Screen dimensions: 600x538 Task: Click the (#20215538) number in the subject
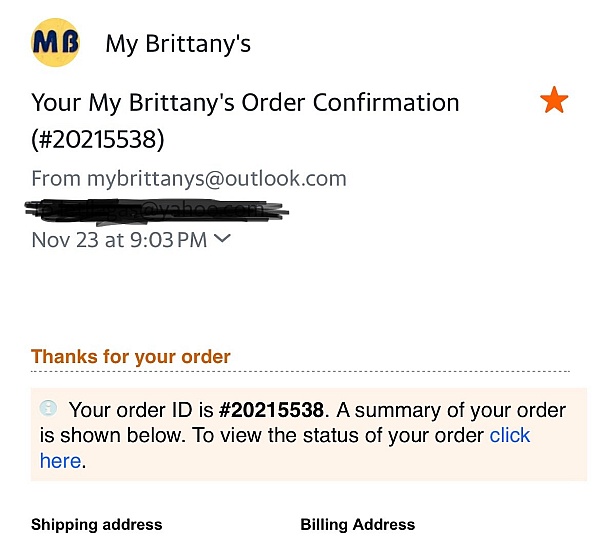[98, 139]
